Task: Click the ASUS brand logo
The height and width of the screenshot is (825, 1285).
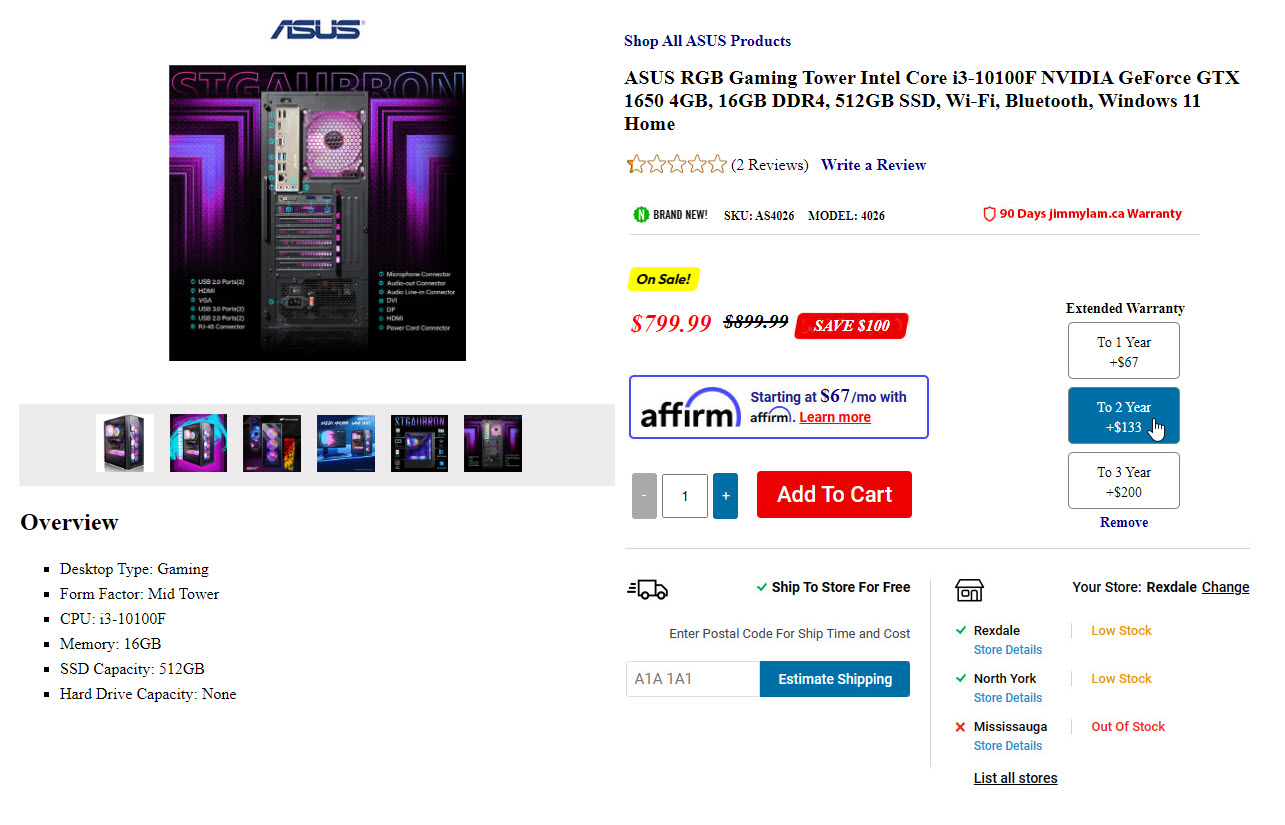Action: coord(317,30)
